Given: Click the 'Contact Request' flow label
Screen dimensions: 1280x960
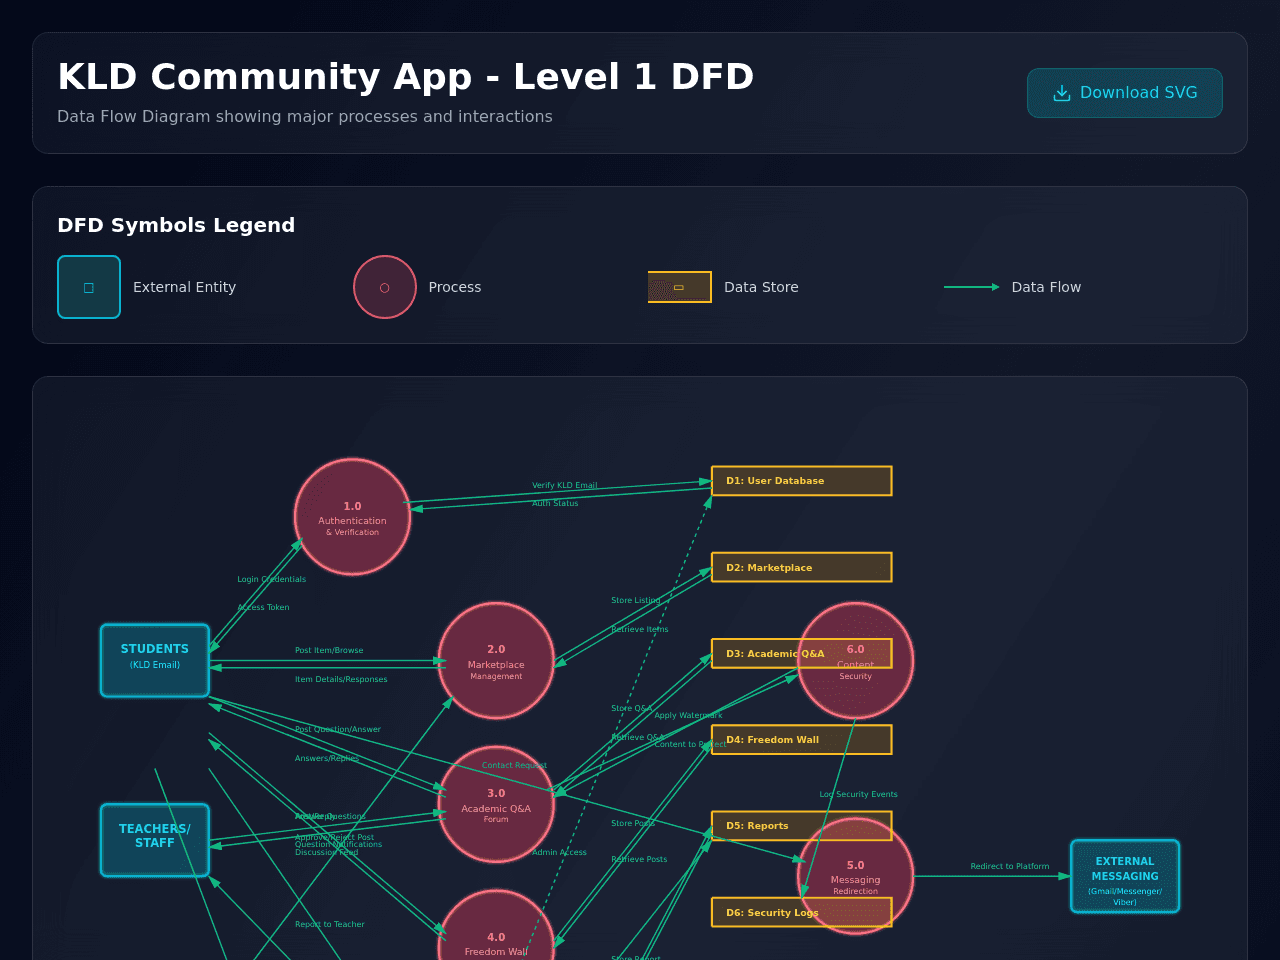Looking at the screenshot, I should coord(514,765).
